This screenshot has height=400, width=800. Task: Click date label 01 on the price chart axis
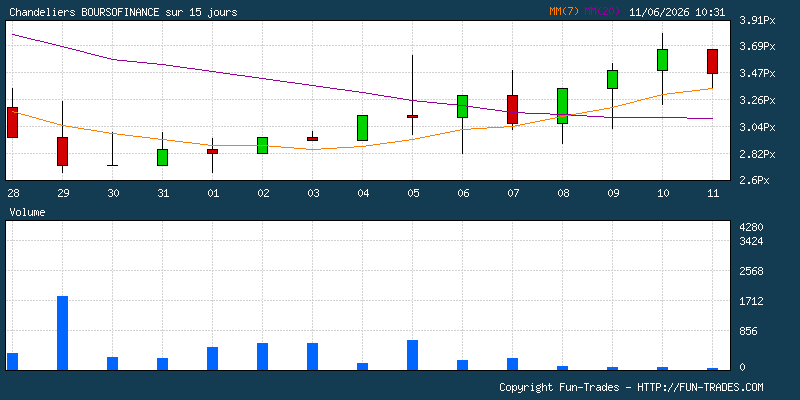tap(213, 193)
